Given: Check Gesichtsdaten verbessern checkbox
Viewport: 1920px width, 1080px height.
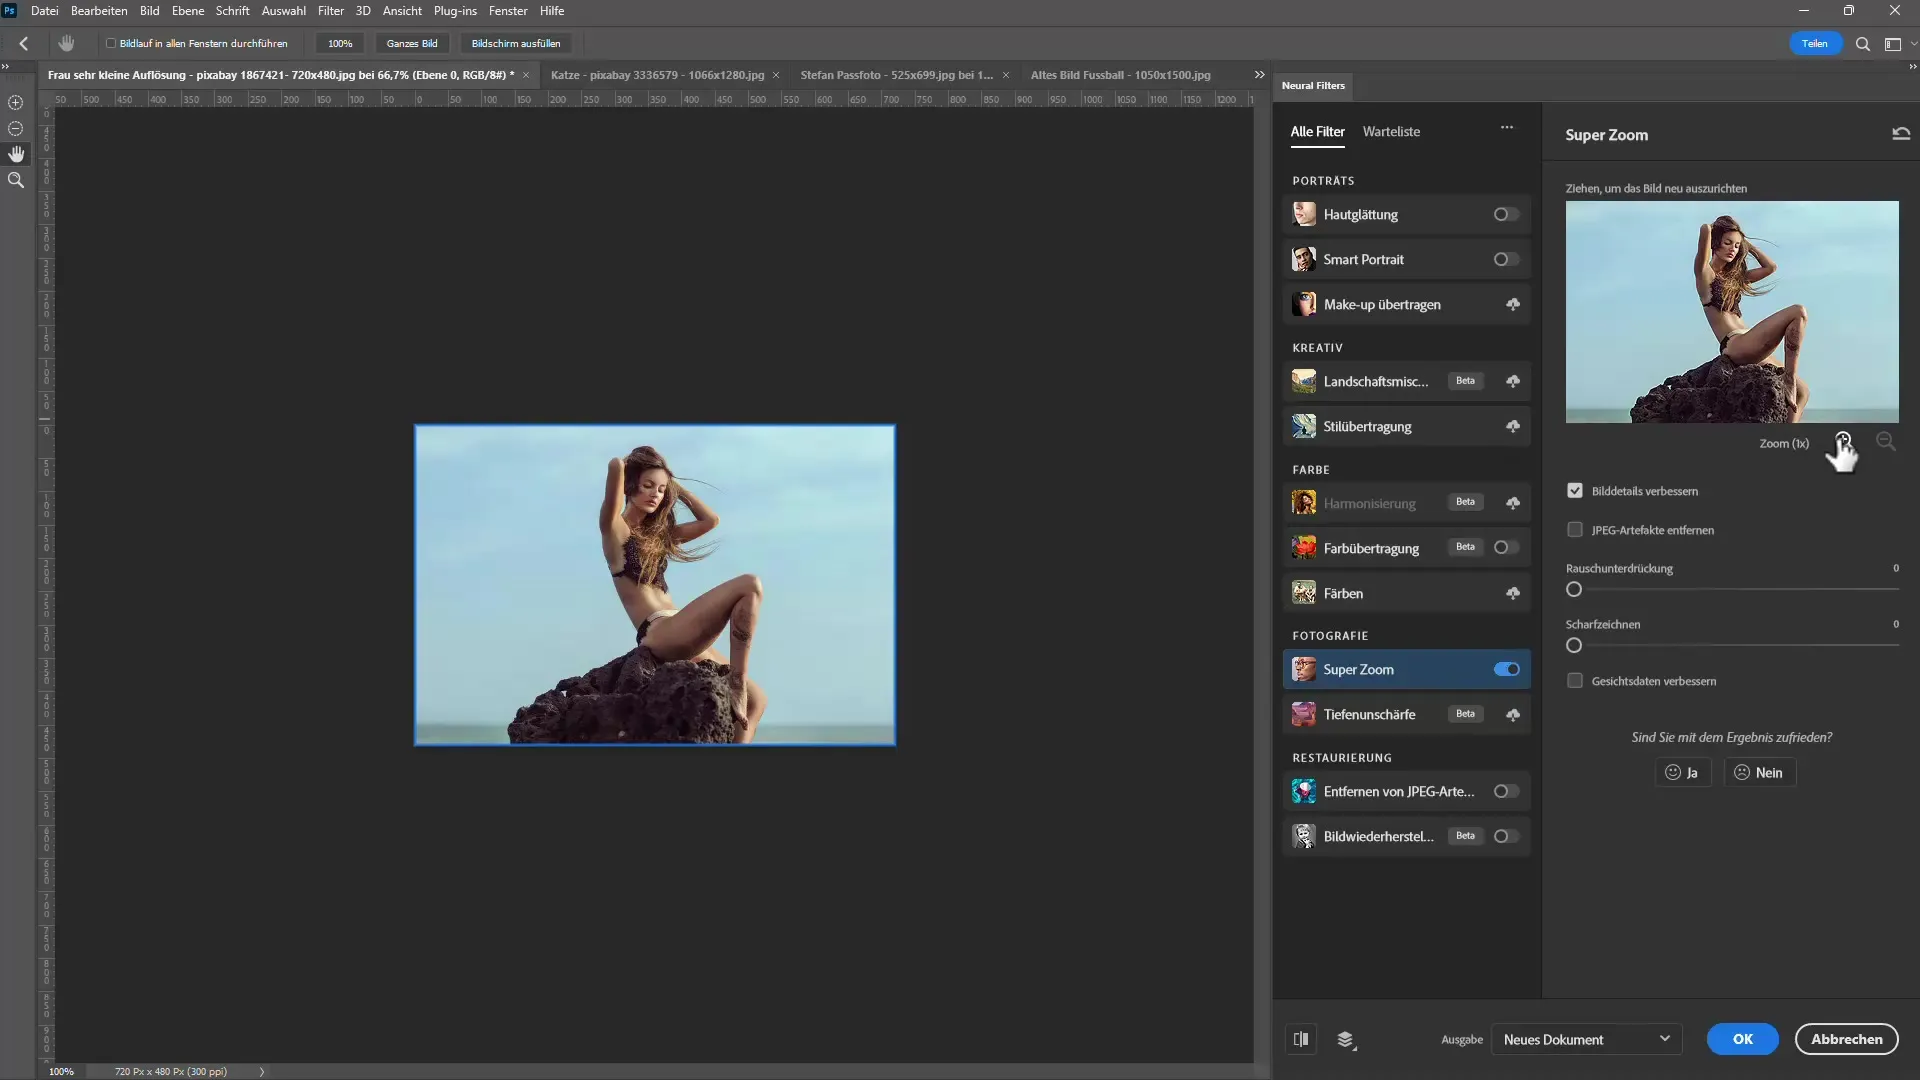Looking at the screenshot, I should pyautogui.click(x=1575, y=681).
